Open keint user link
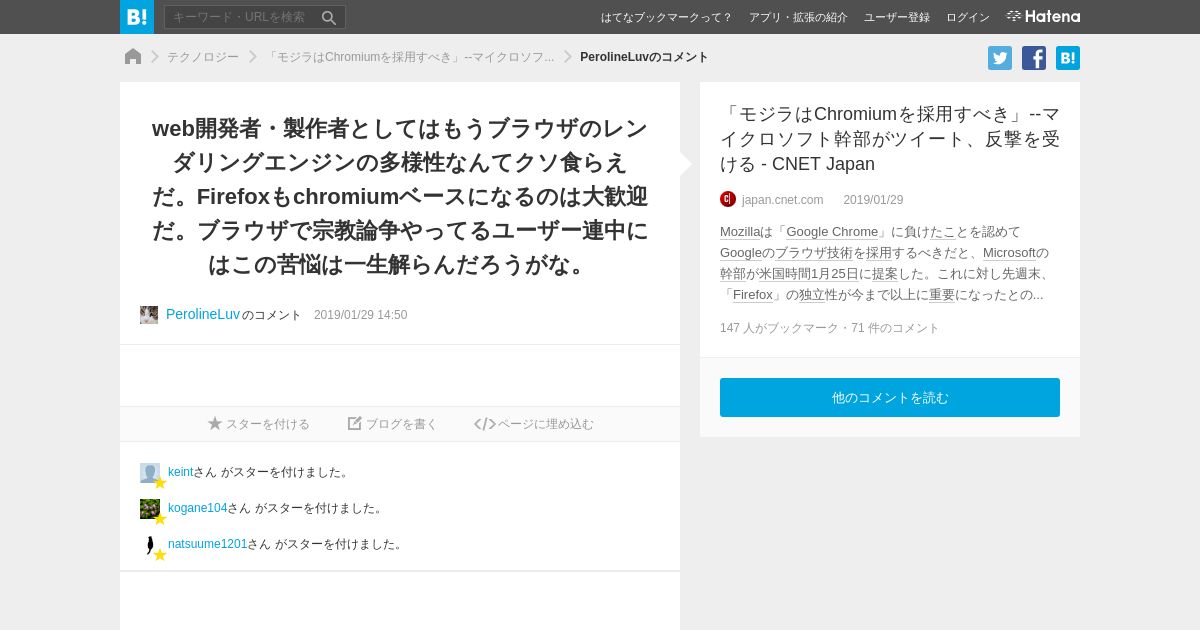The width and height of the screenshot is (1200, 630). click(180, 472)
